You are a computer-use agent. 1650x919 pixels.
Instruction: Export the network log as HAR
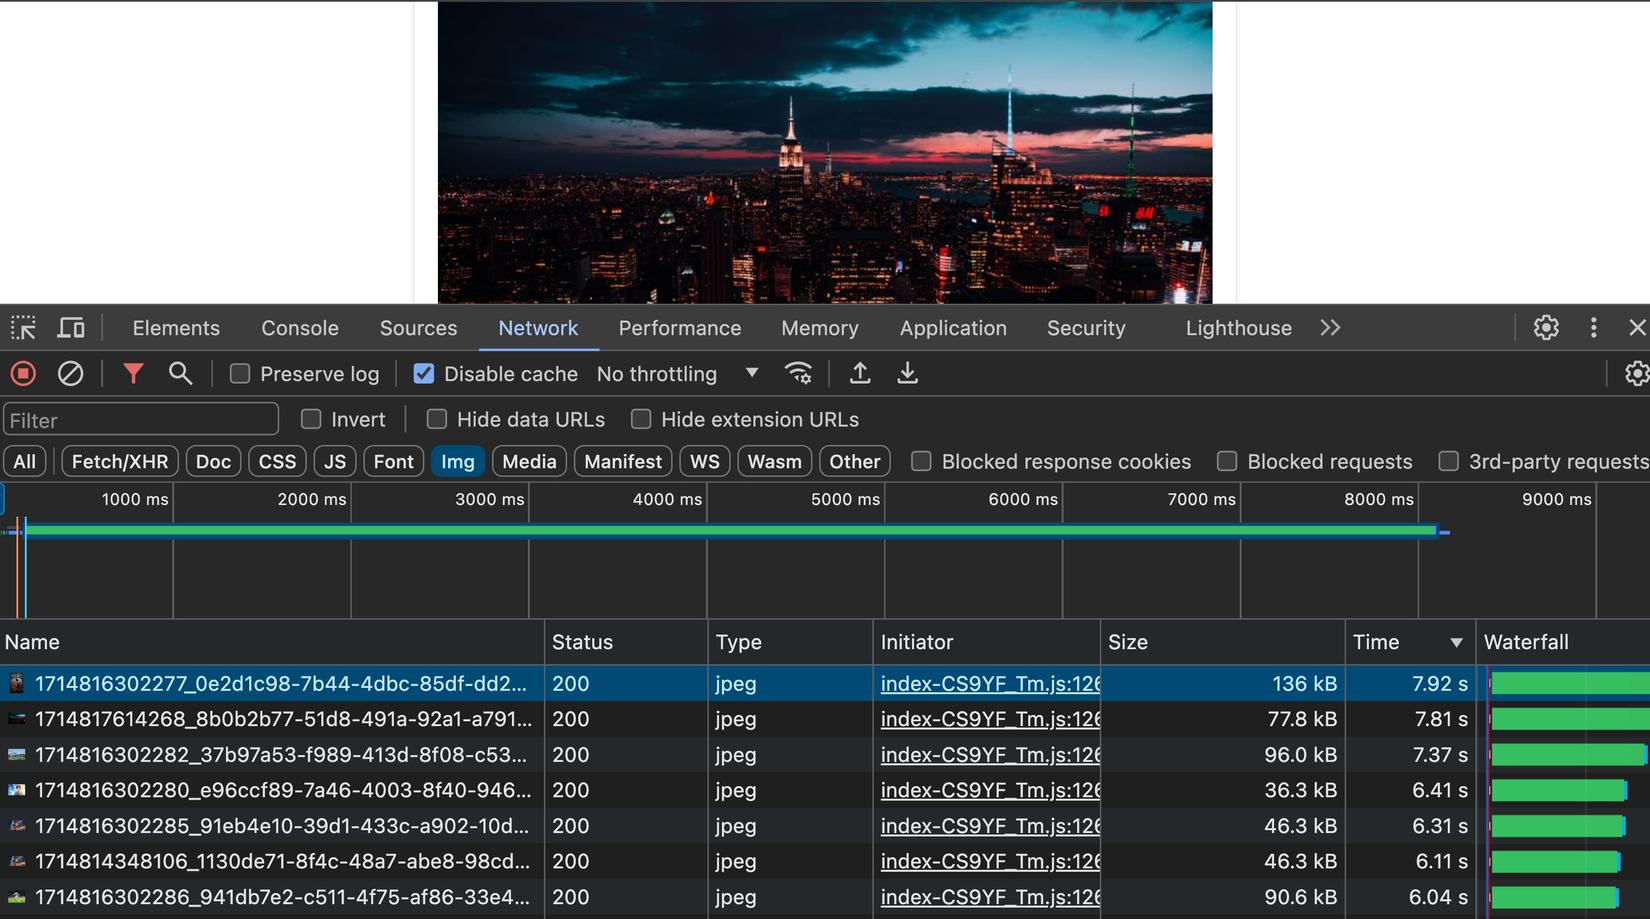point(907,373)
